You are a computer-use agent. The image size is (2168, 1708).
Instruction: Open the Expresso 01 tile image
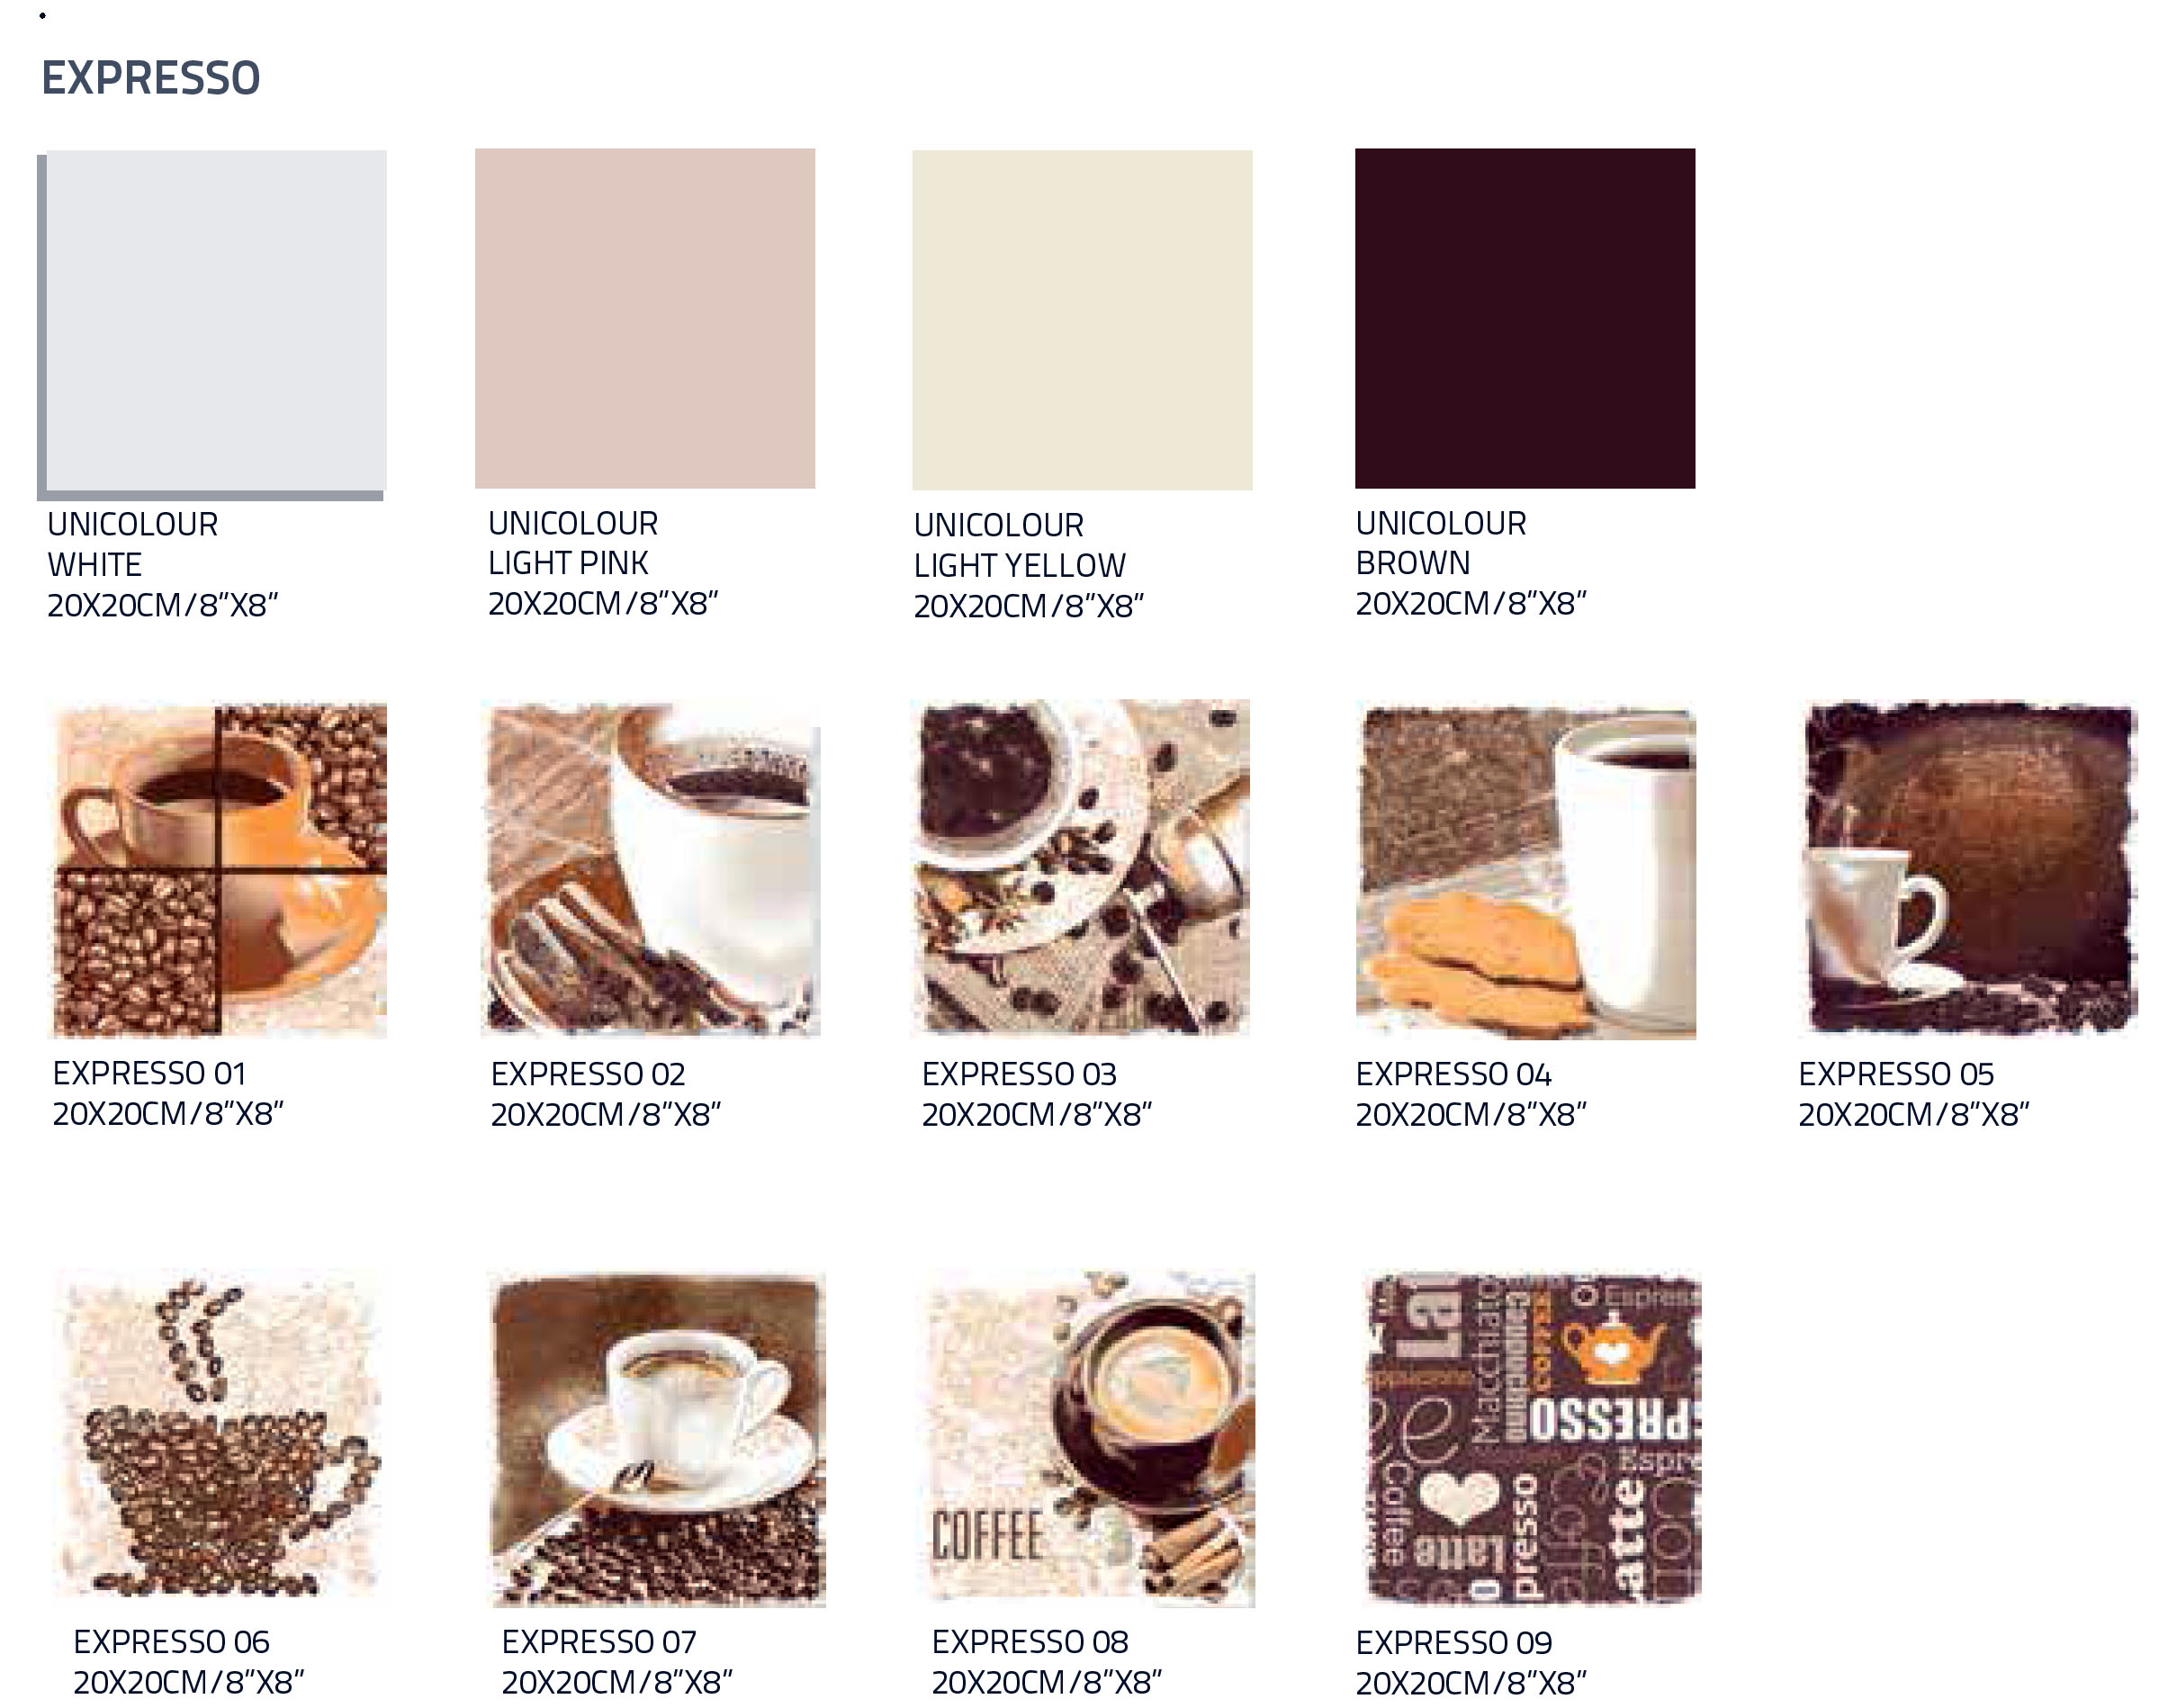(x=219, y=870)
